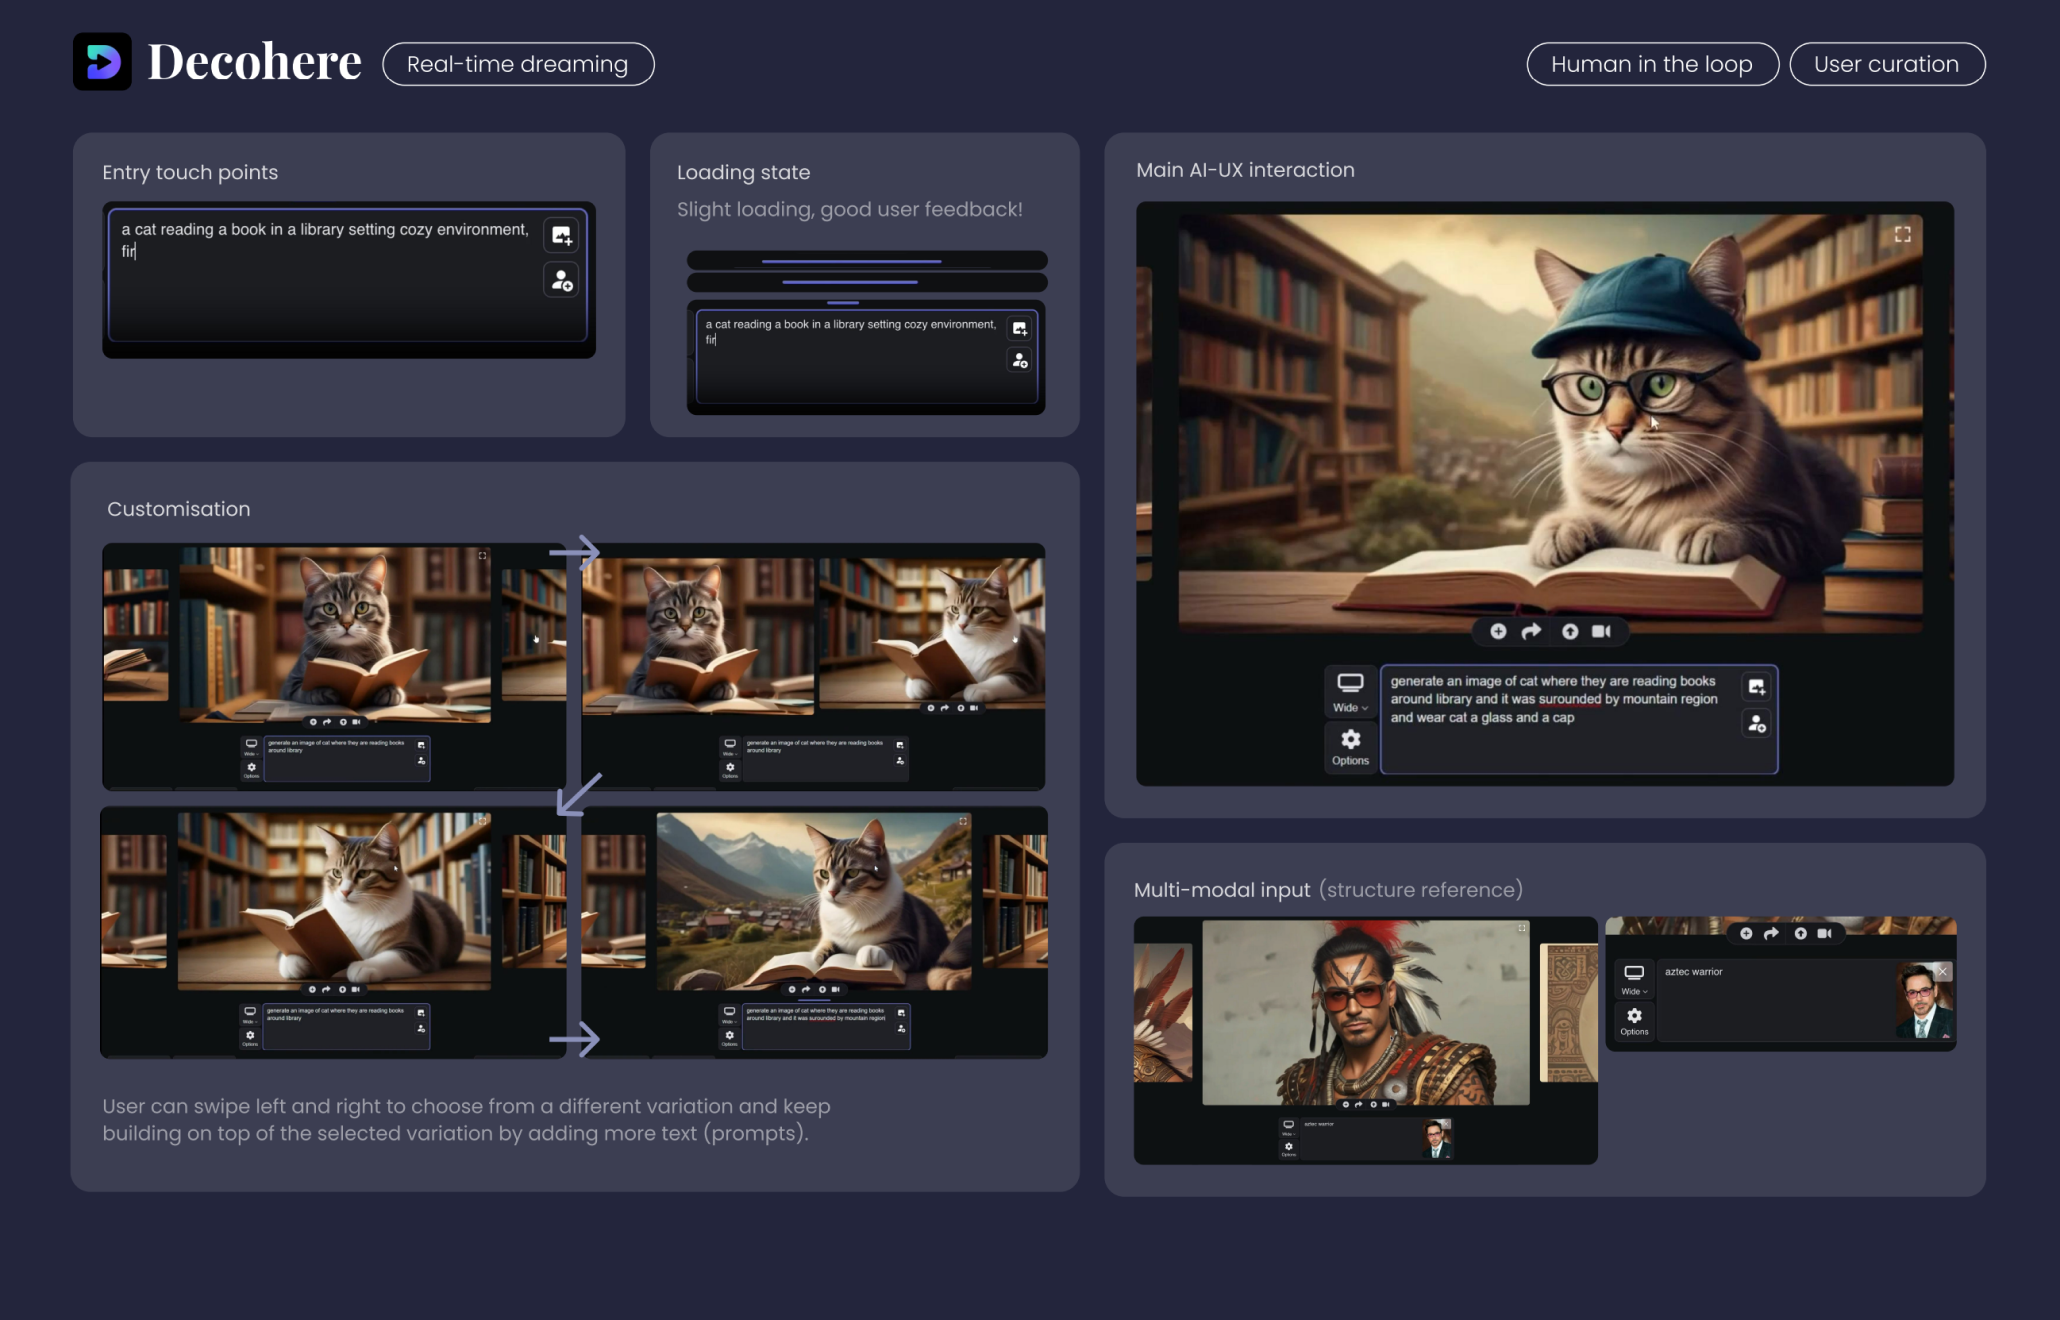Click add-person icon in main cat prompt box
The image size is (2060, 1320).
1756,724
